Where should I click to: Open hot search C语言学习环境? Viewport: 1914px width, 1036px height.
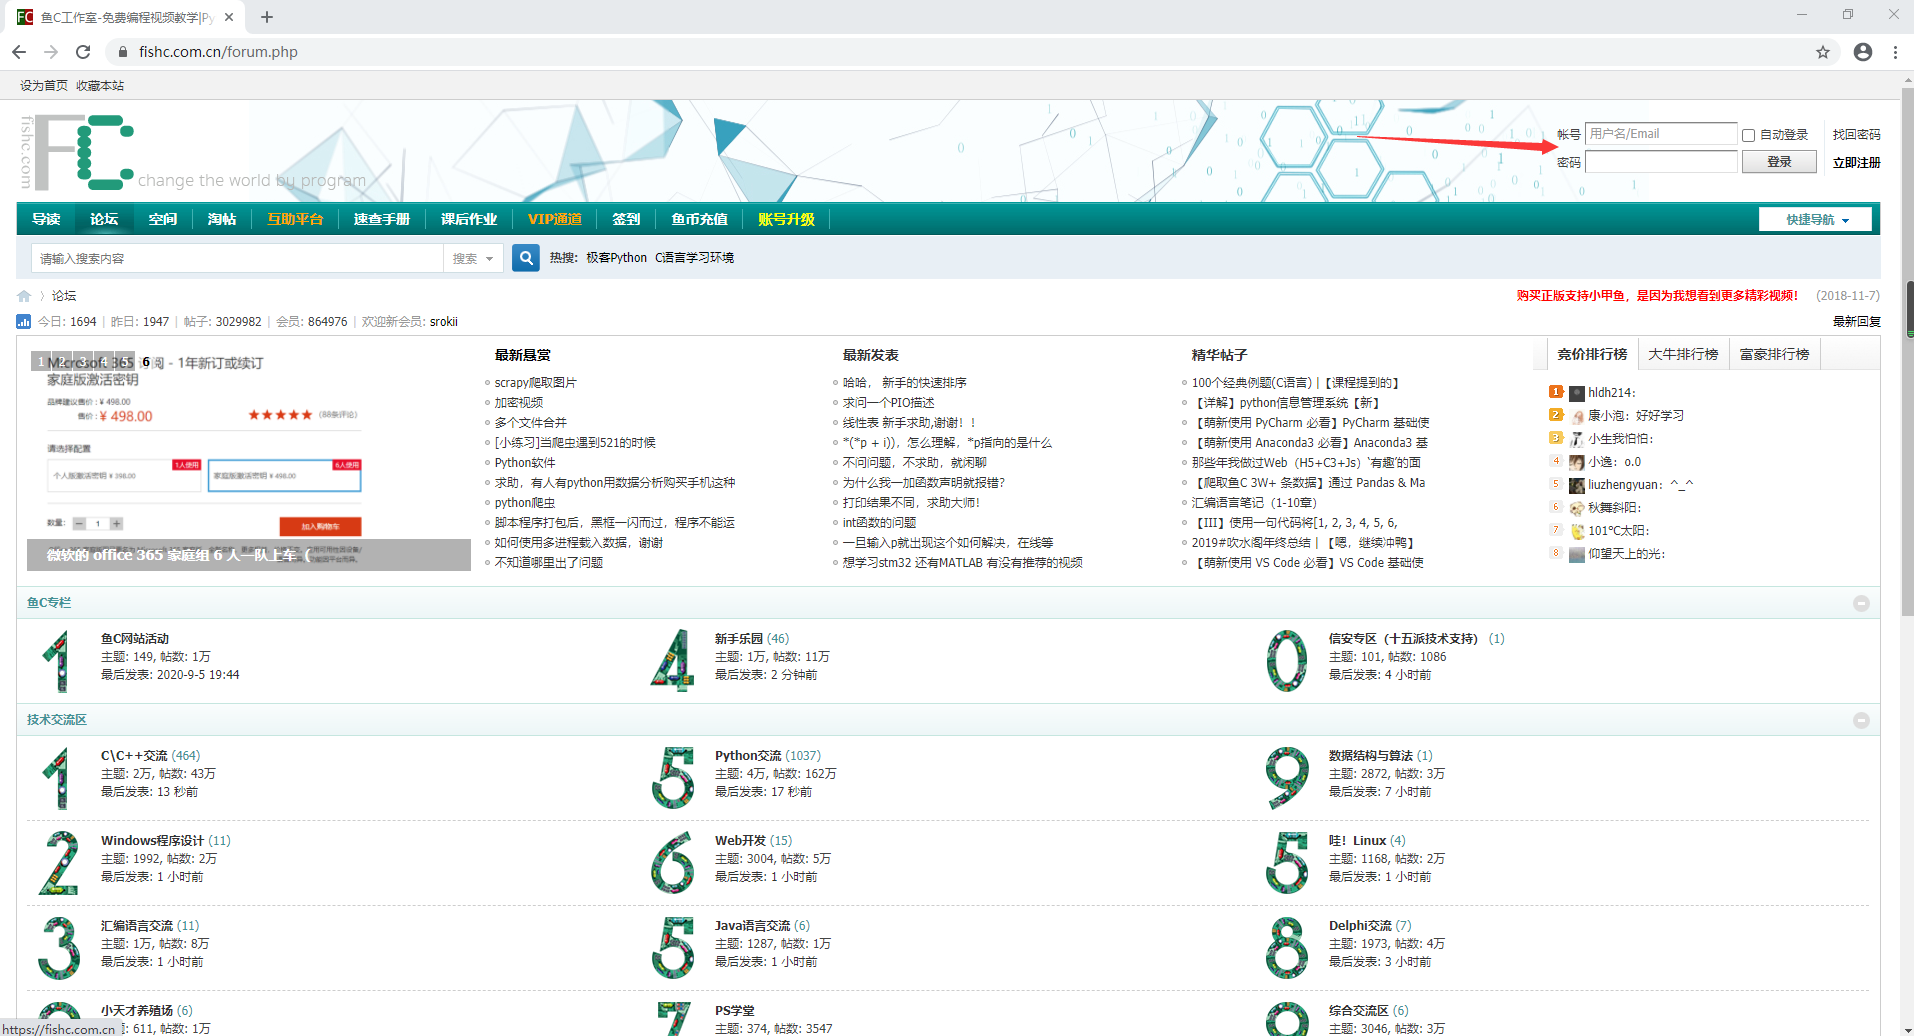click(694, 258)
